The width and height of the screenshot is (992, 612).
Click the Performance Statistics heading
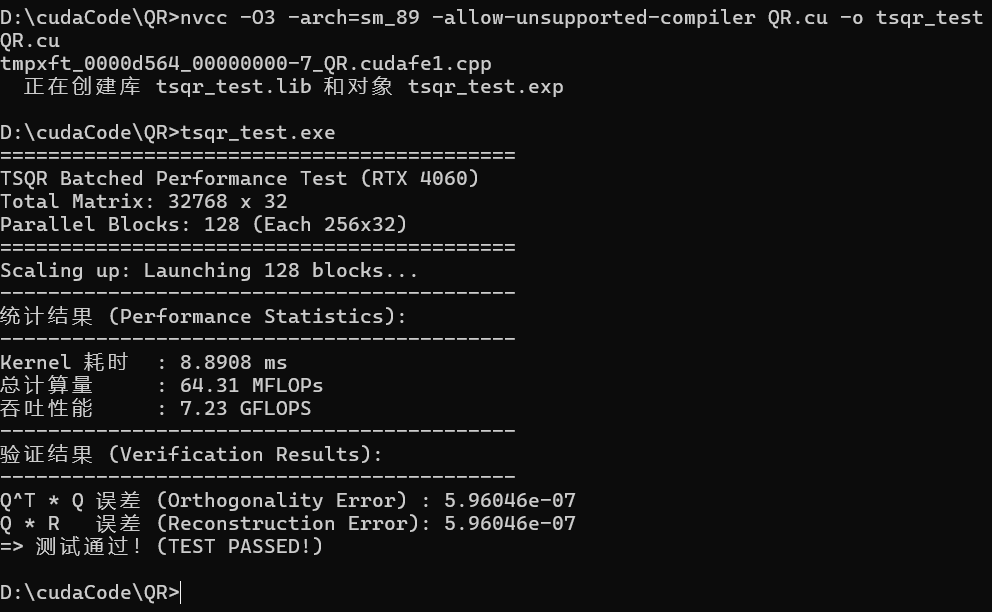204,317
